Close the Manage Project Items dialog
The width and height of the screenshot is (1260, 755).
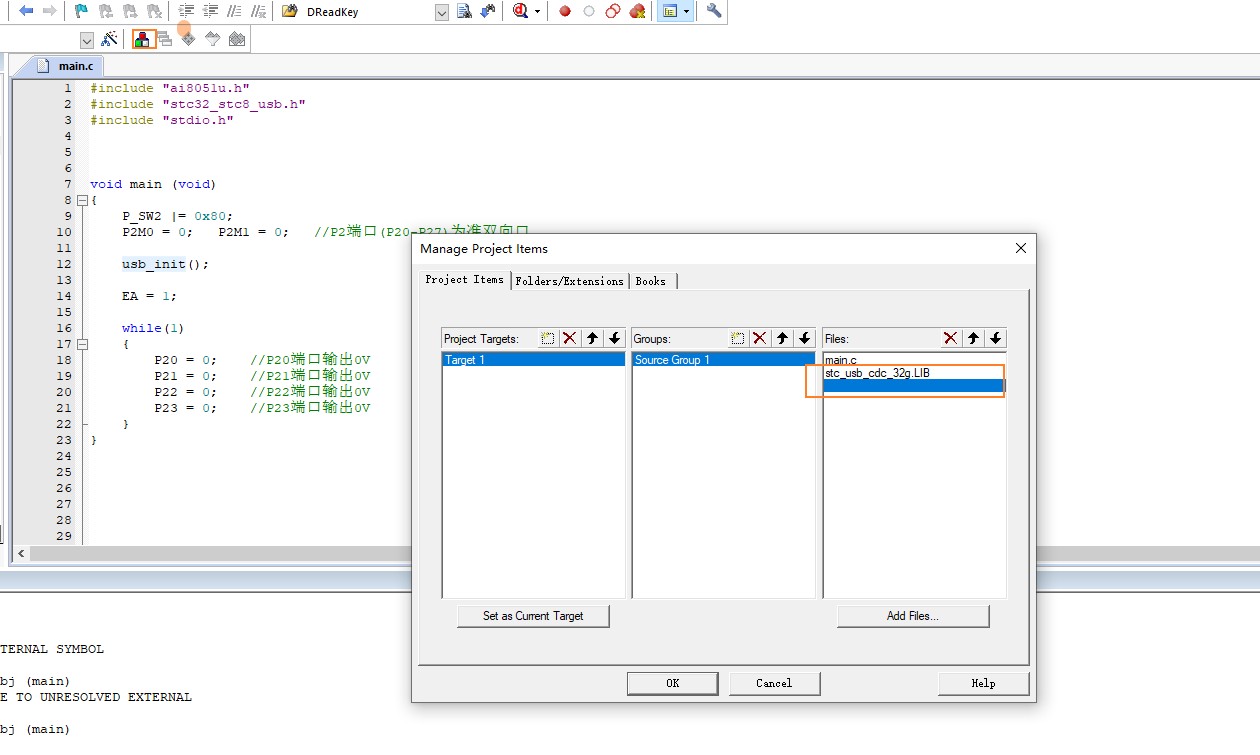point(1020,248)
